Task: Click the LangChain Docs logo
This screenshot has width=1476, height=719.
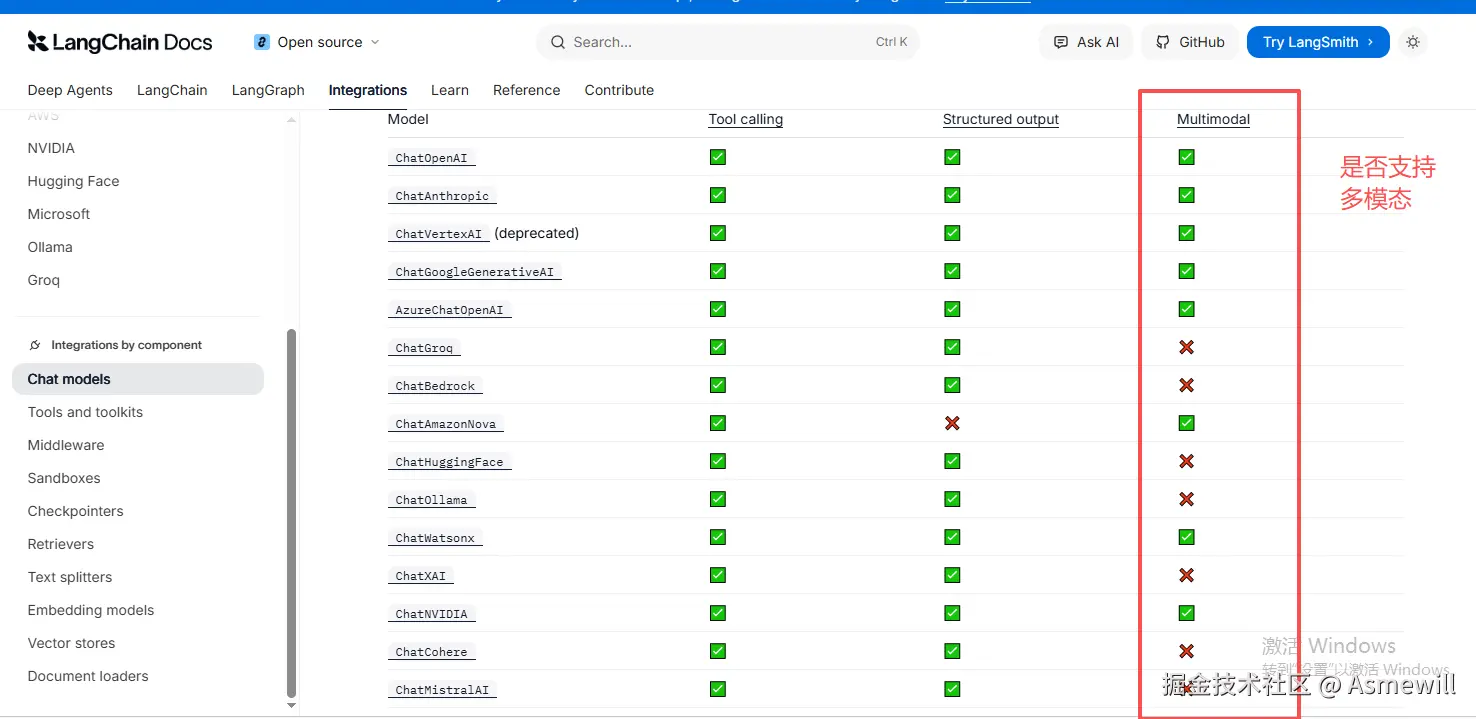Action: pyautogui.click(x=120, y=42)
